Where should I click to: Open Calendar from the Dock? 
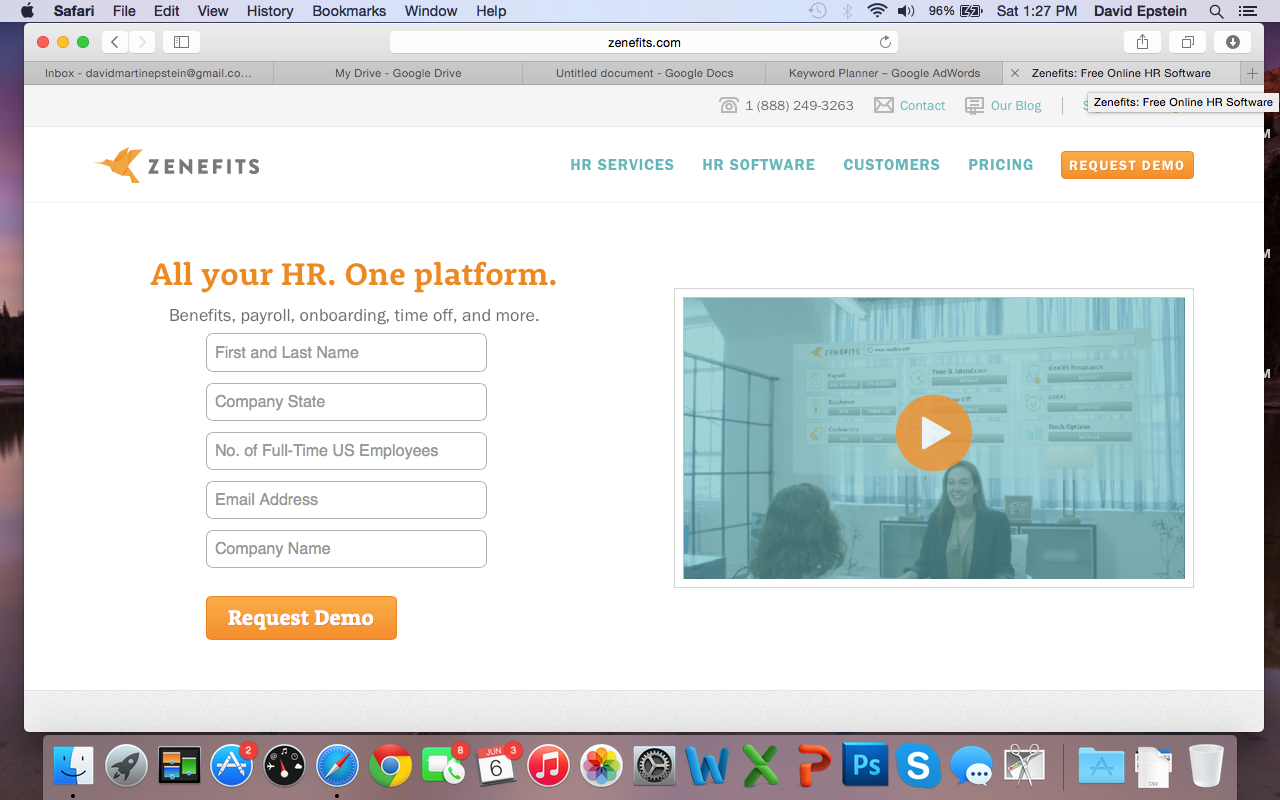[496, 767]
